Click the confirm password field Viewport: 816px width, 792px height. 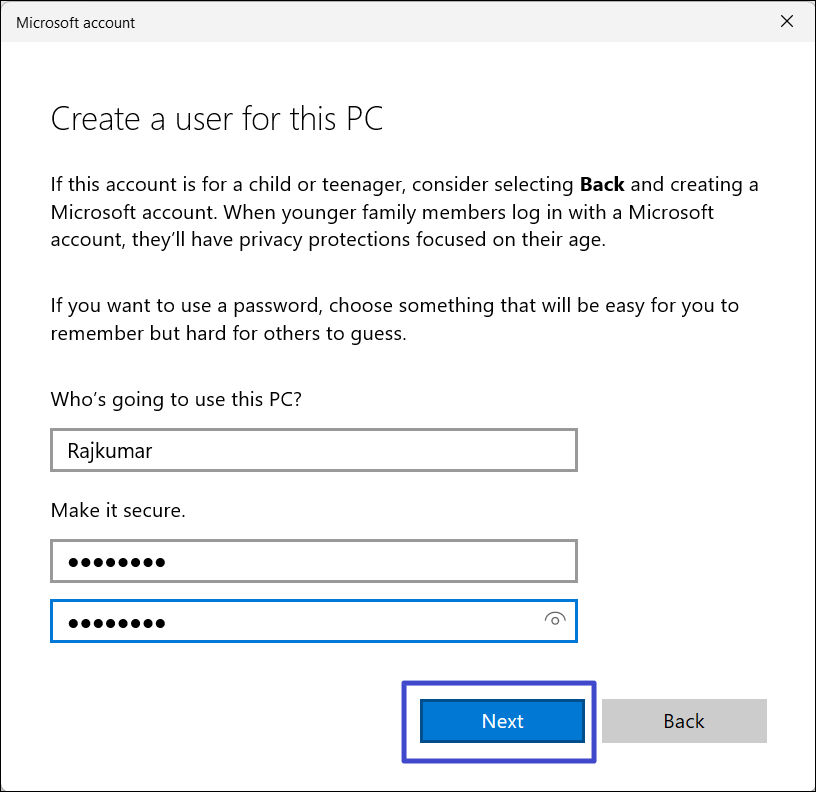[x=300, y=621]
